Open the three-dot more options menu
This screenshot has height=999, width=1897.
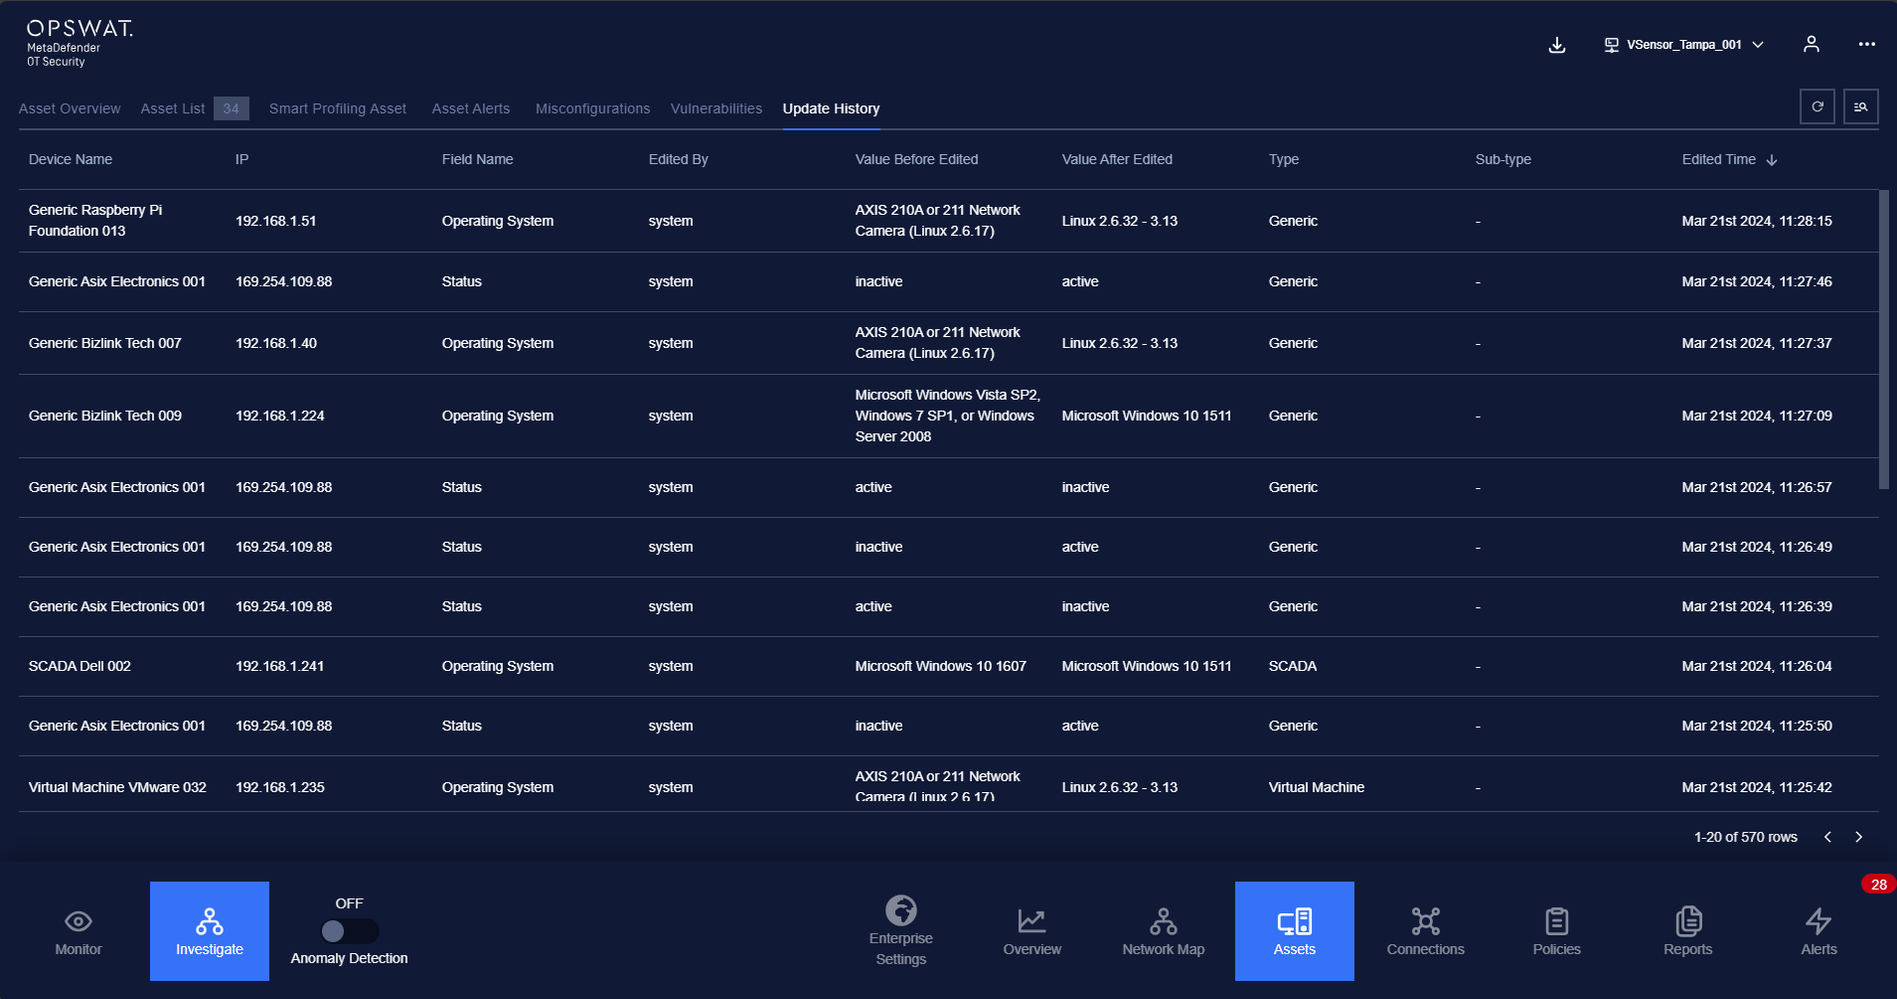point(1867,44)
